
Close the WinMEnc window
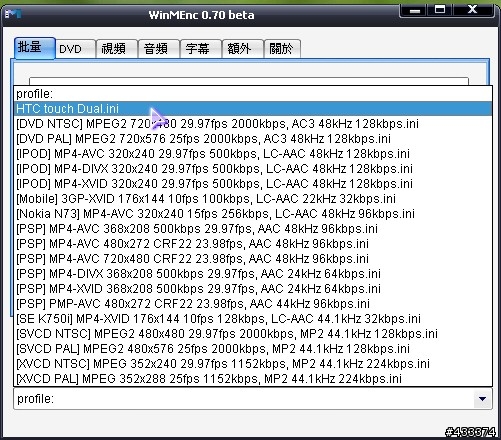[472, 9]
